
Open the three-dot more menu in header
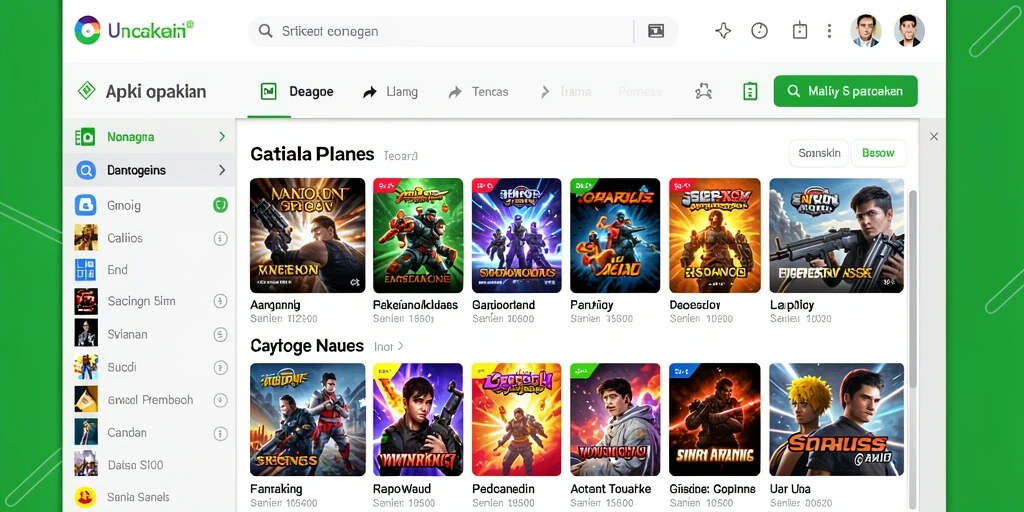click(829, 31)
